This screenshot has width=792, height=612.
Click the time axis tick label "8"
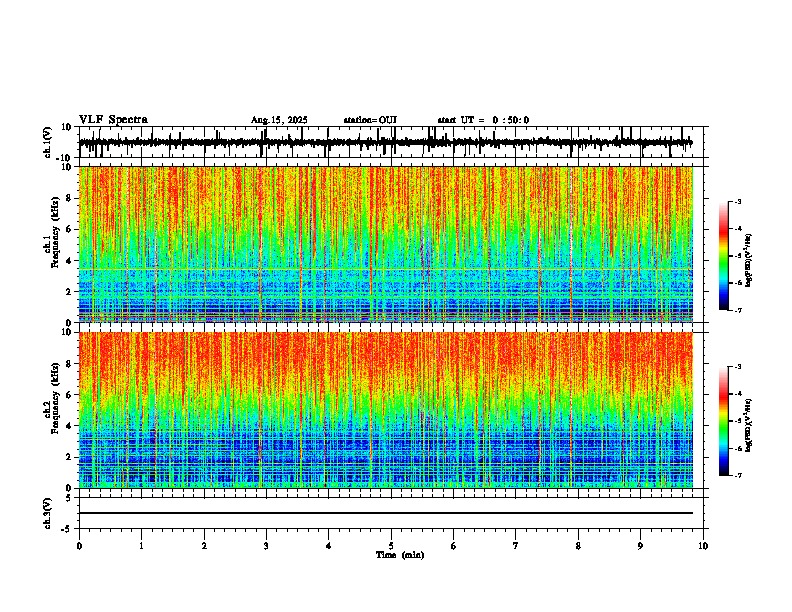click(578, 546)
